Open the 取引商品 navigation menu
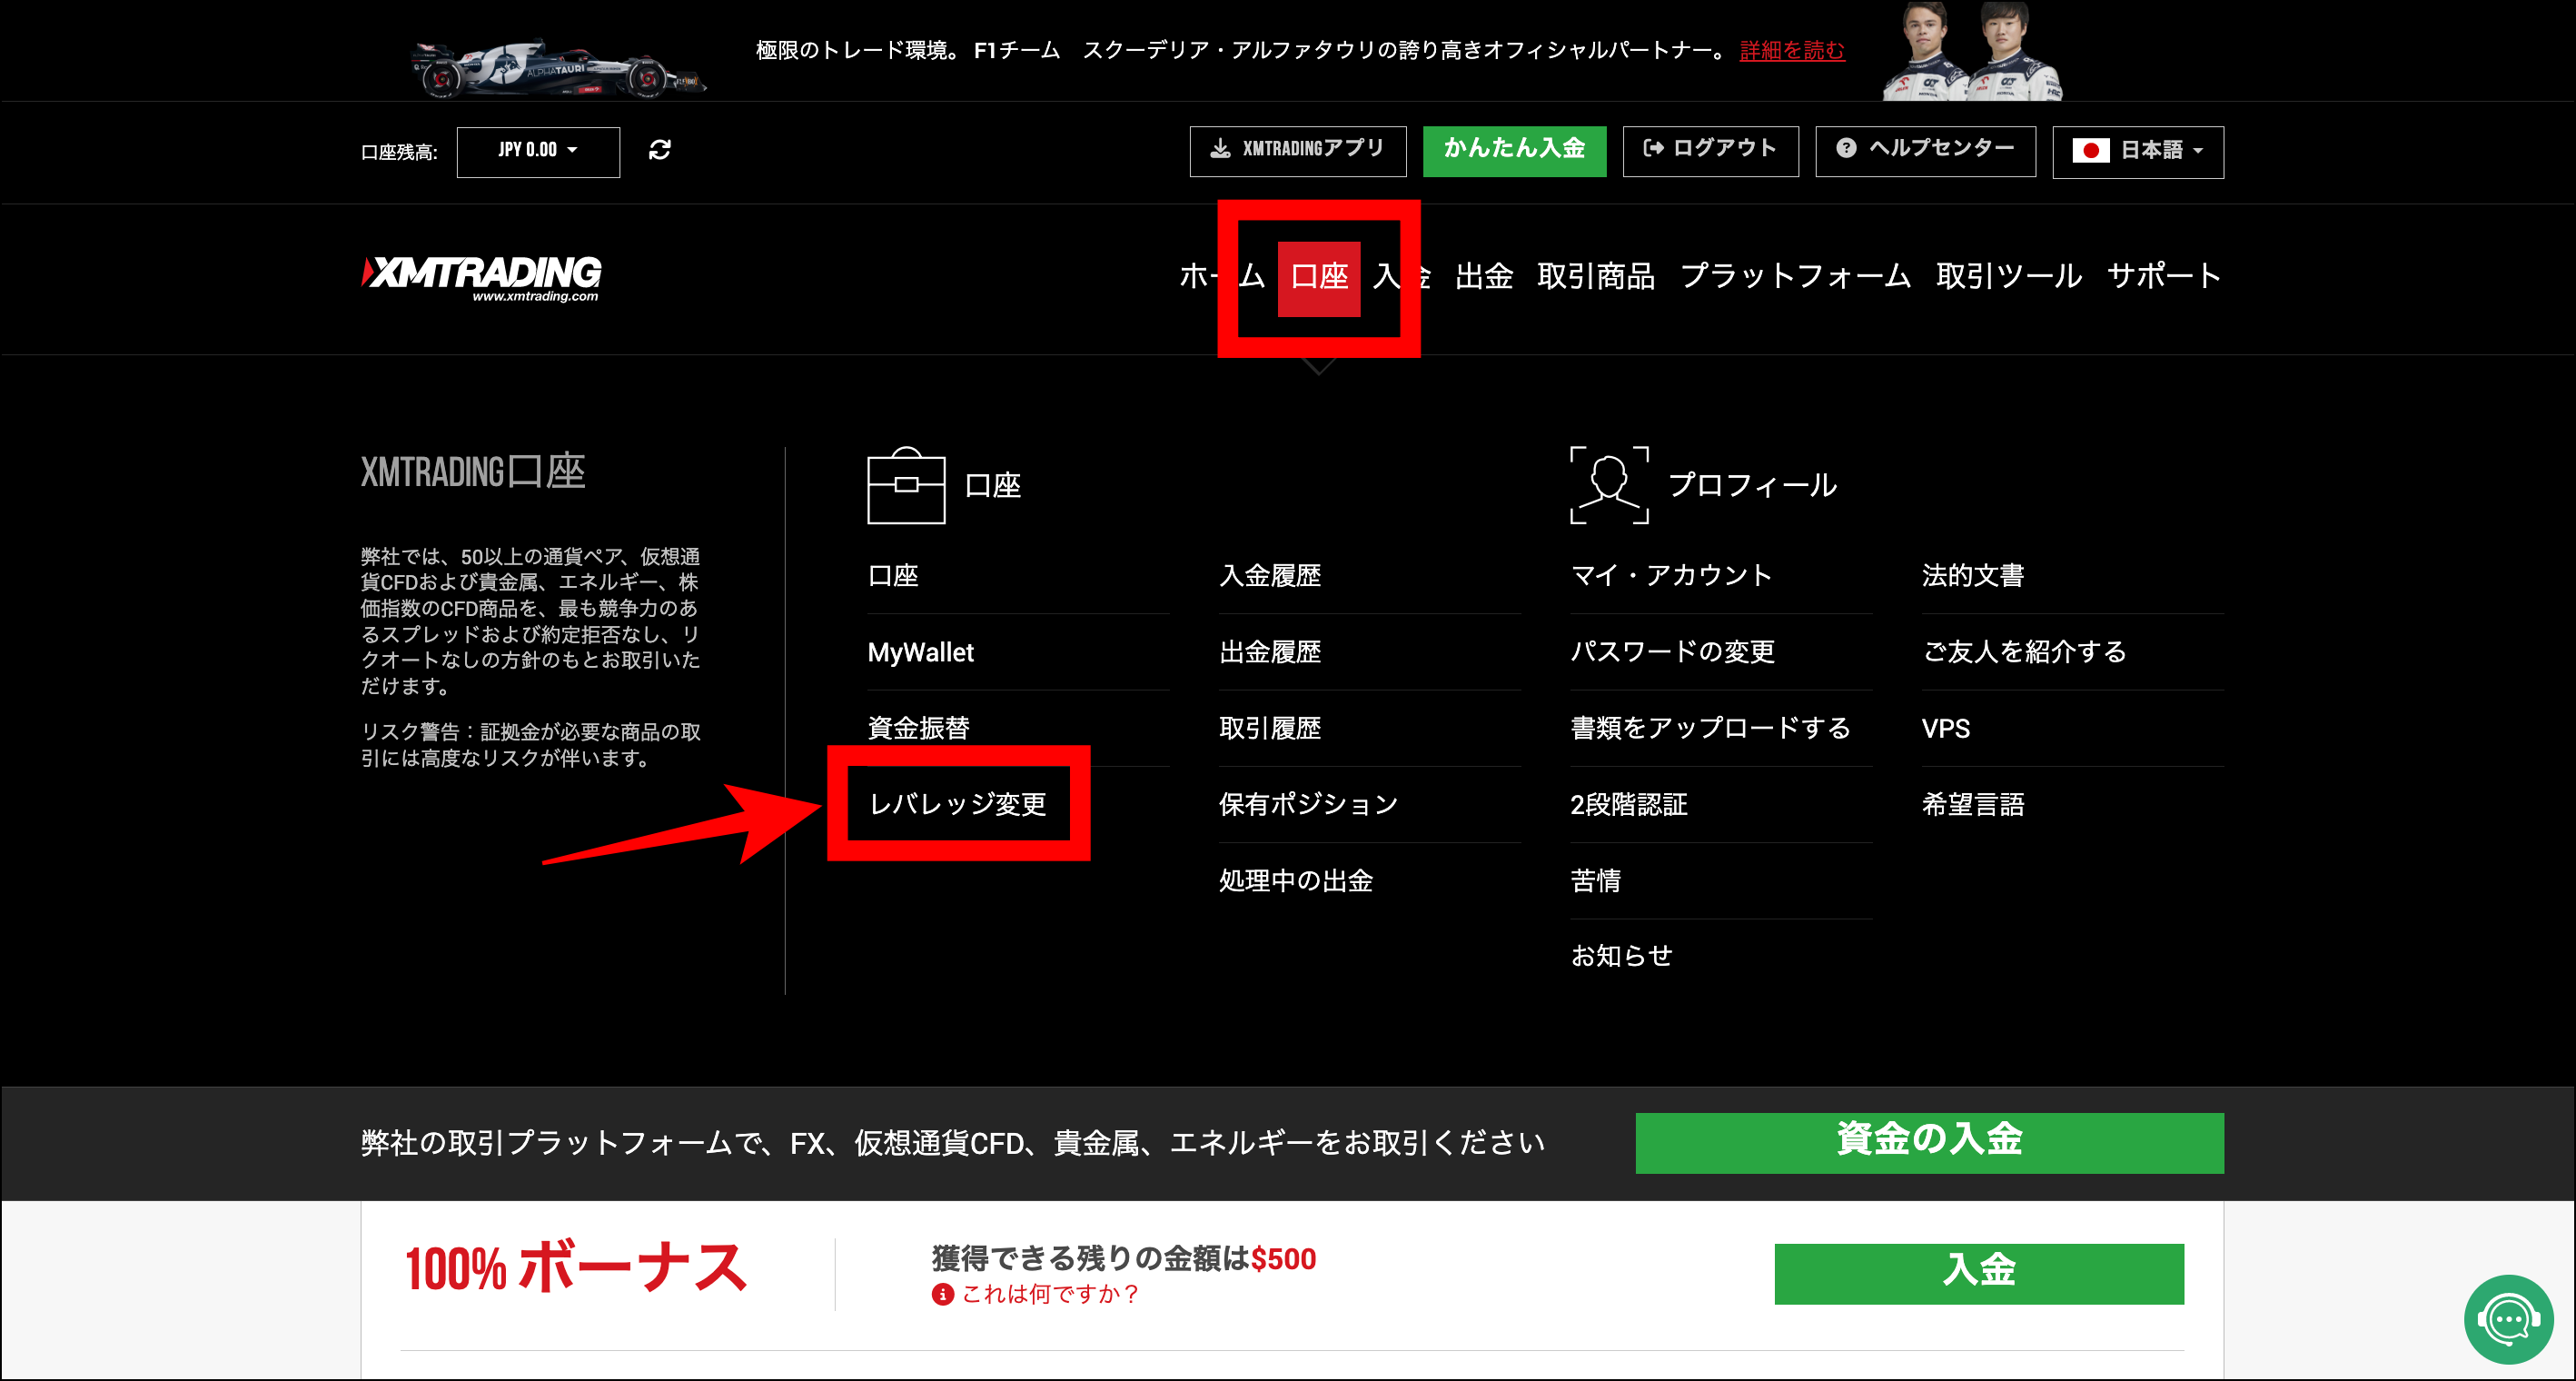This screenshot has width=2576, height=1381. click(x=1596, y=277)
